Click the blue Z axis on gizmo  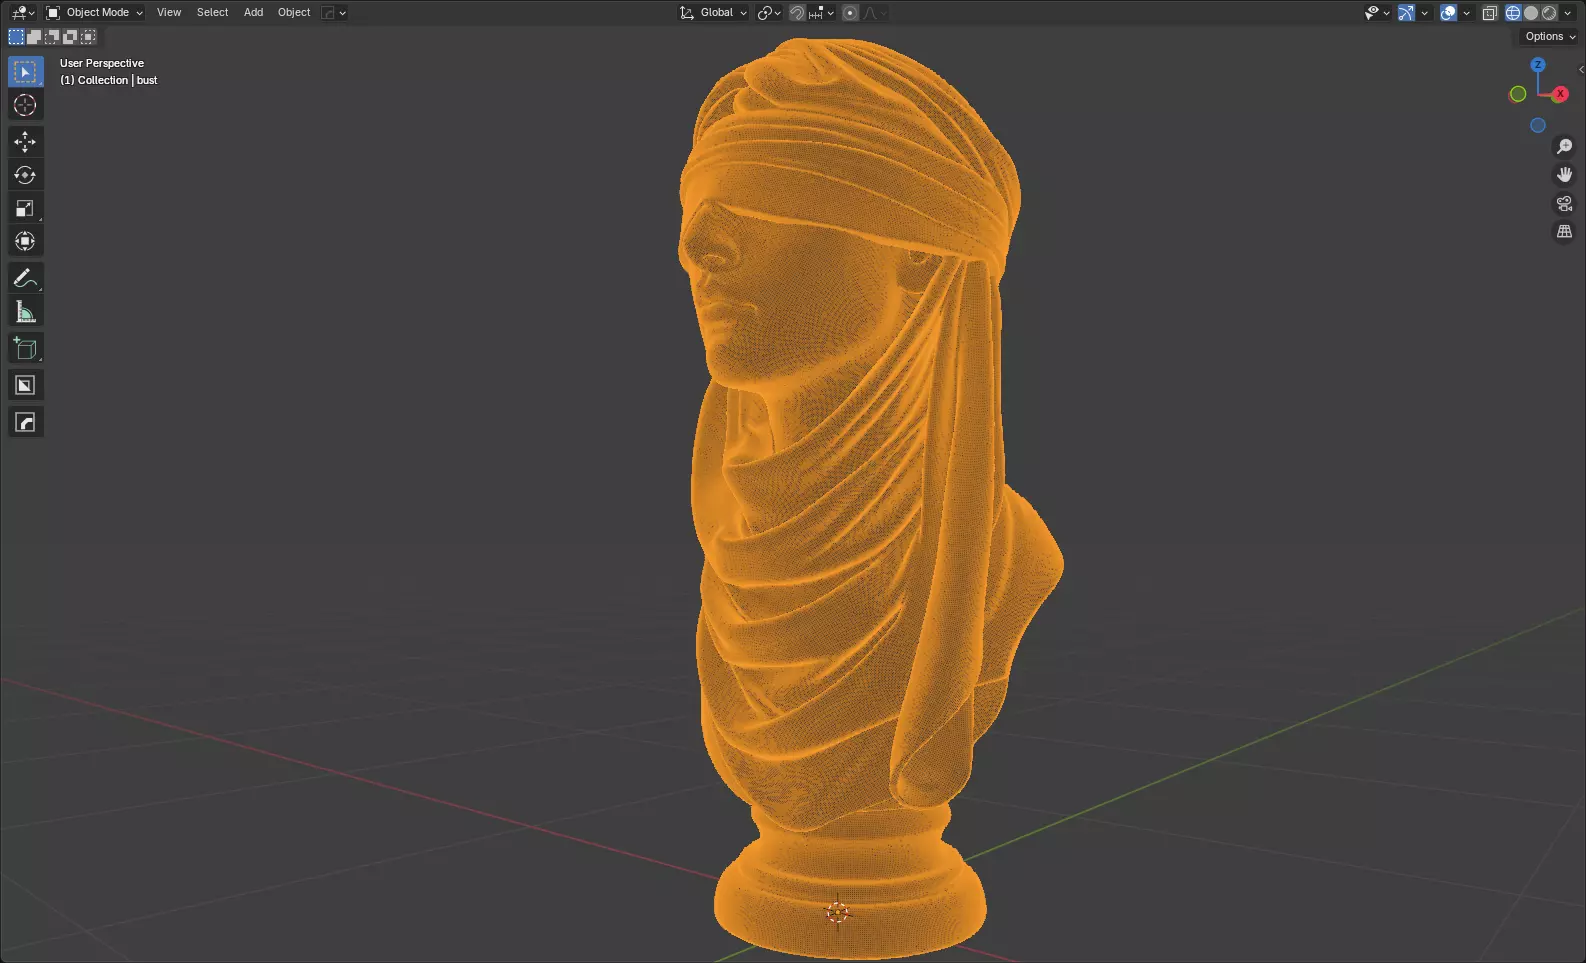coord(1538,64)
